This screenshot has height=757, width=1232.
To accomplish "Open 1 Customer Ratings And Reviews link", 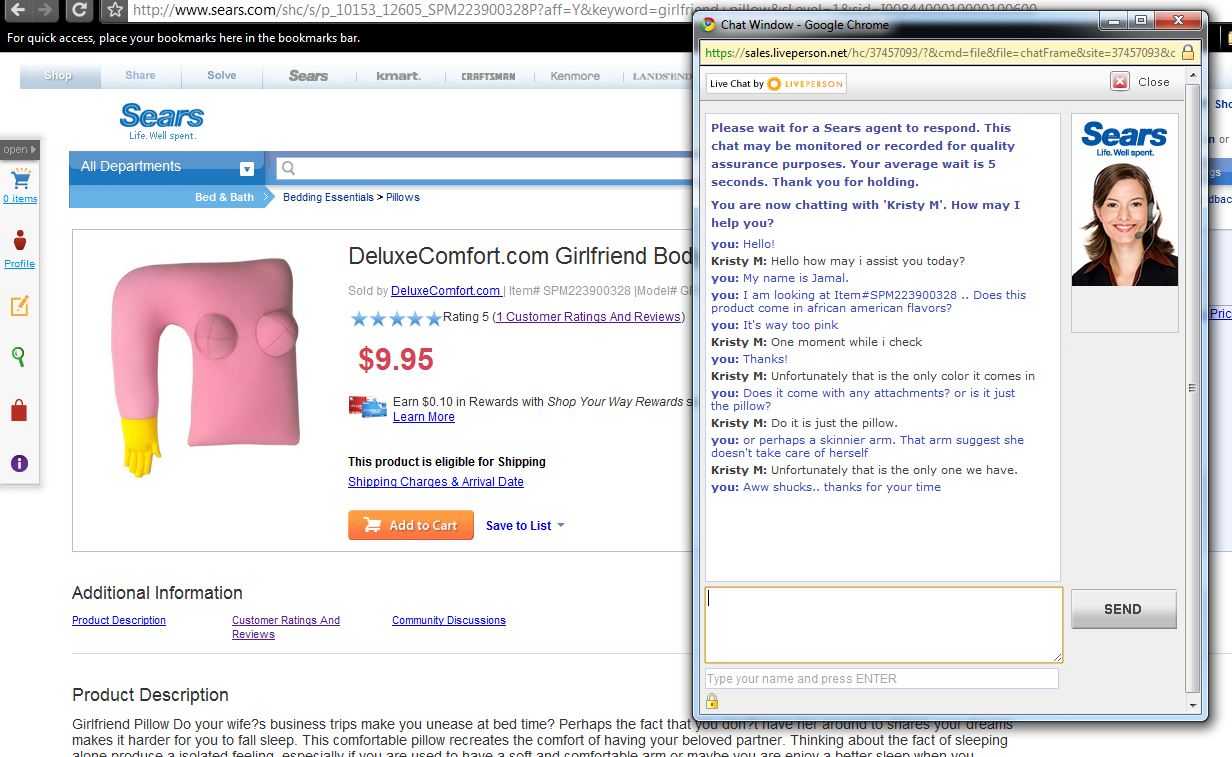I will coord(588,317).
